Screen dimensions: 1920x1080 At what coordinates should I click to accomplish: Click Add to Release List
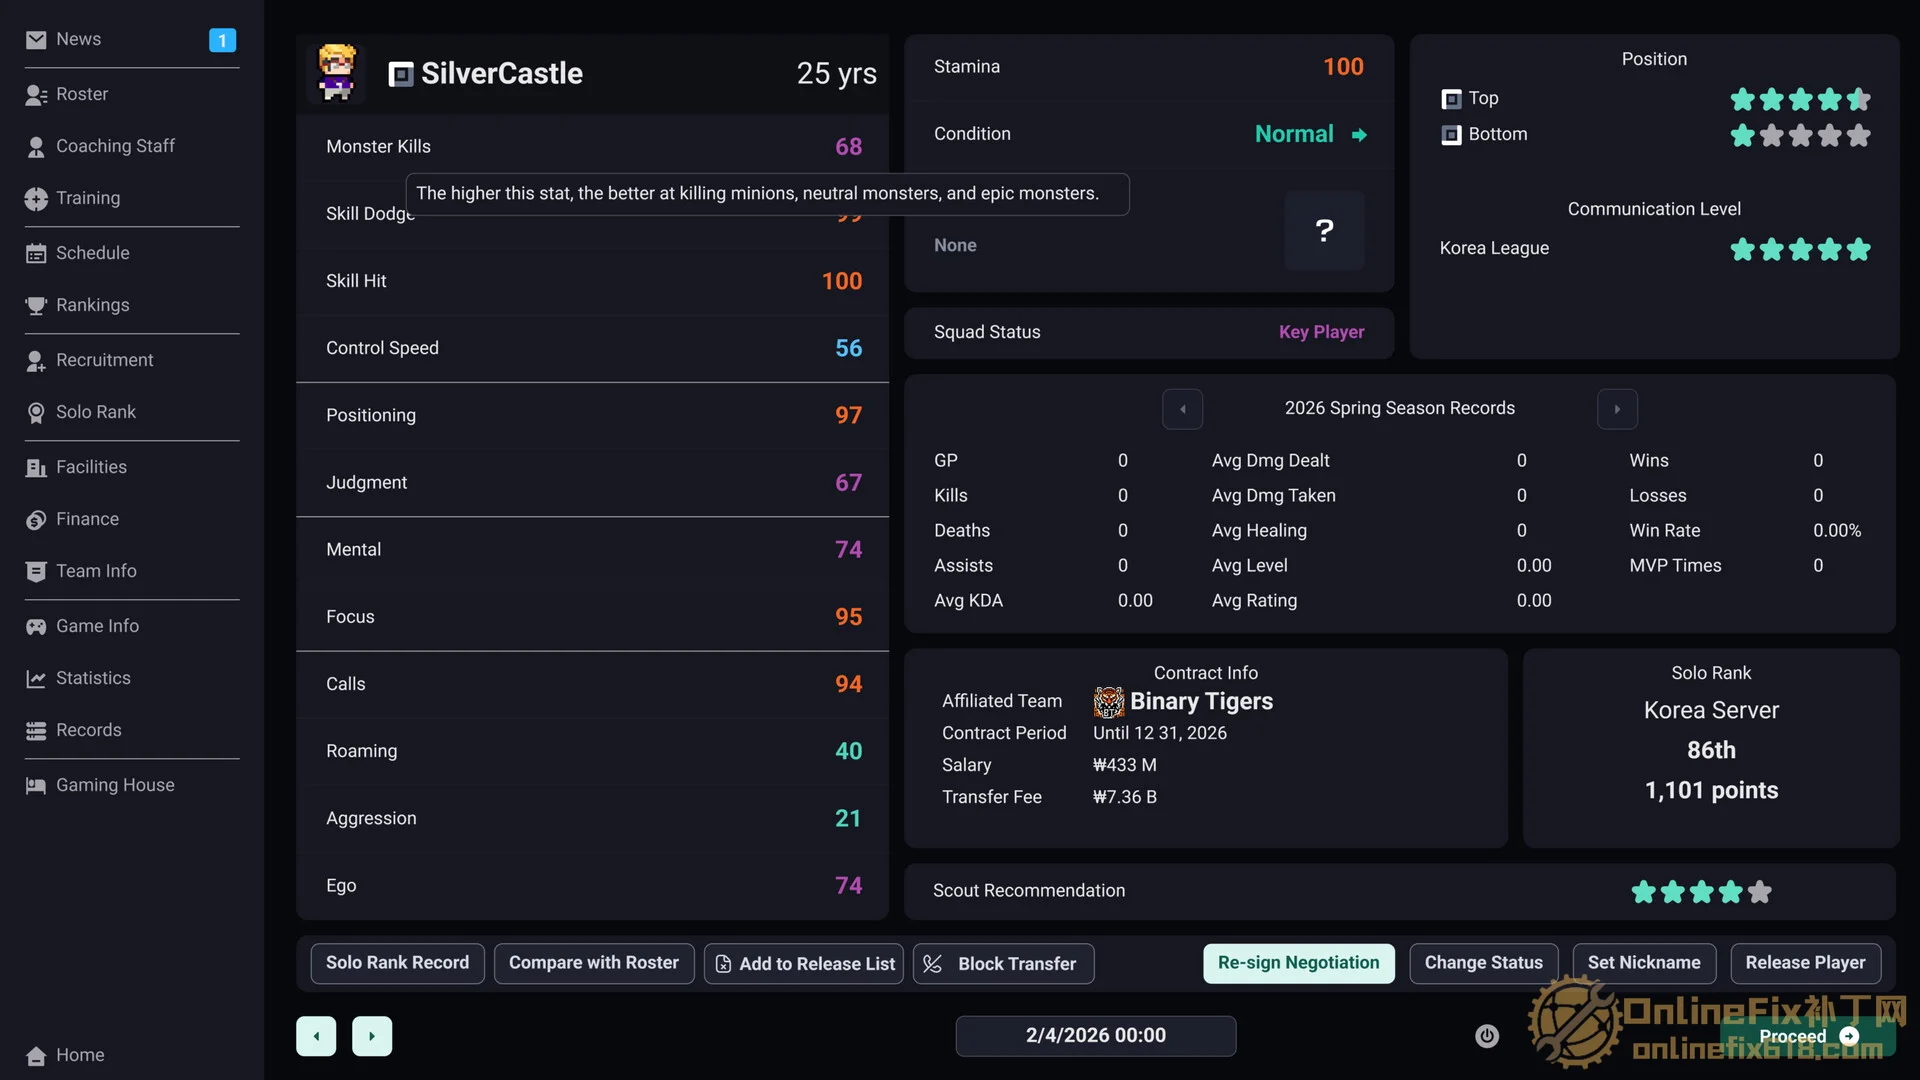click(x=804, y=964)
